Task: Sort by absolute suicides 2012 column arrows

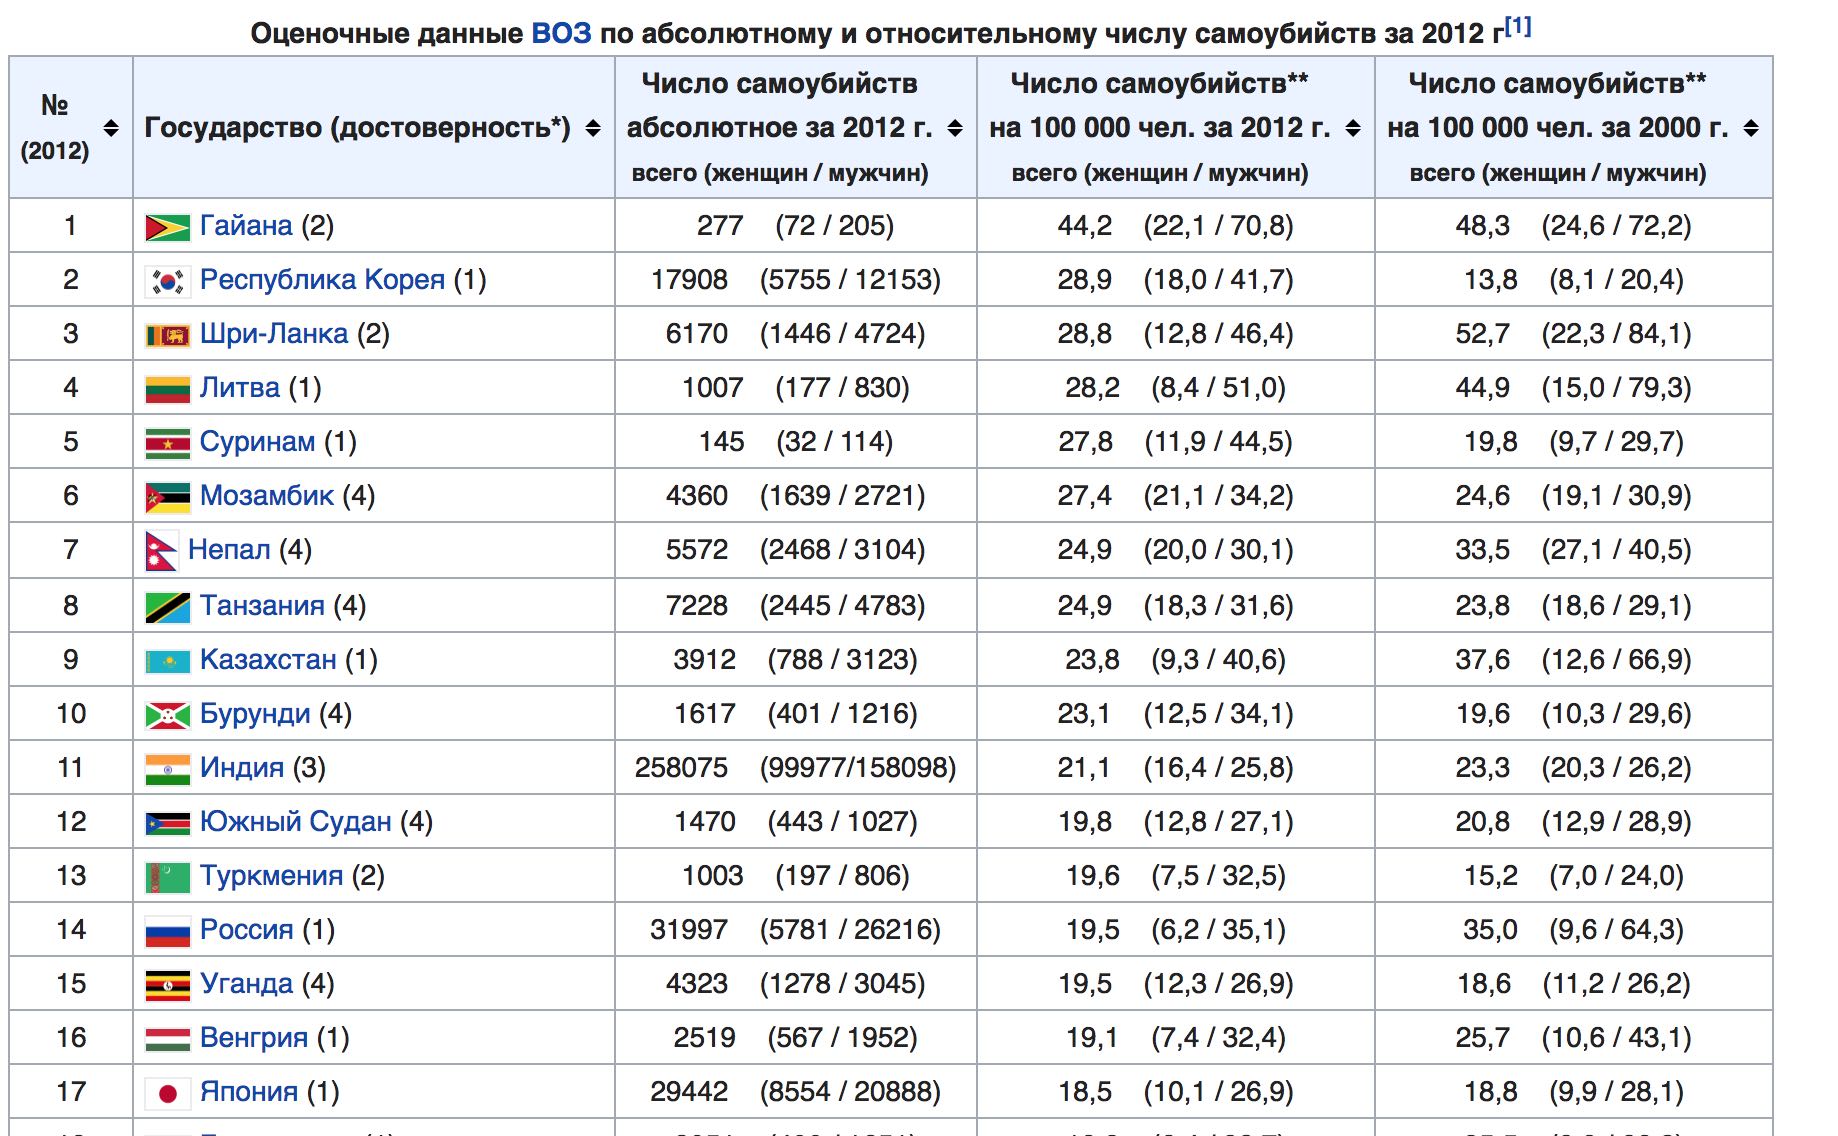Action: 955,128
